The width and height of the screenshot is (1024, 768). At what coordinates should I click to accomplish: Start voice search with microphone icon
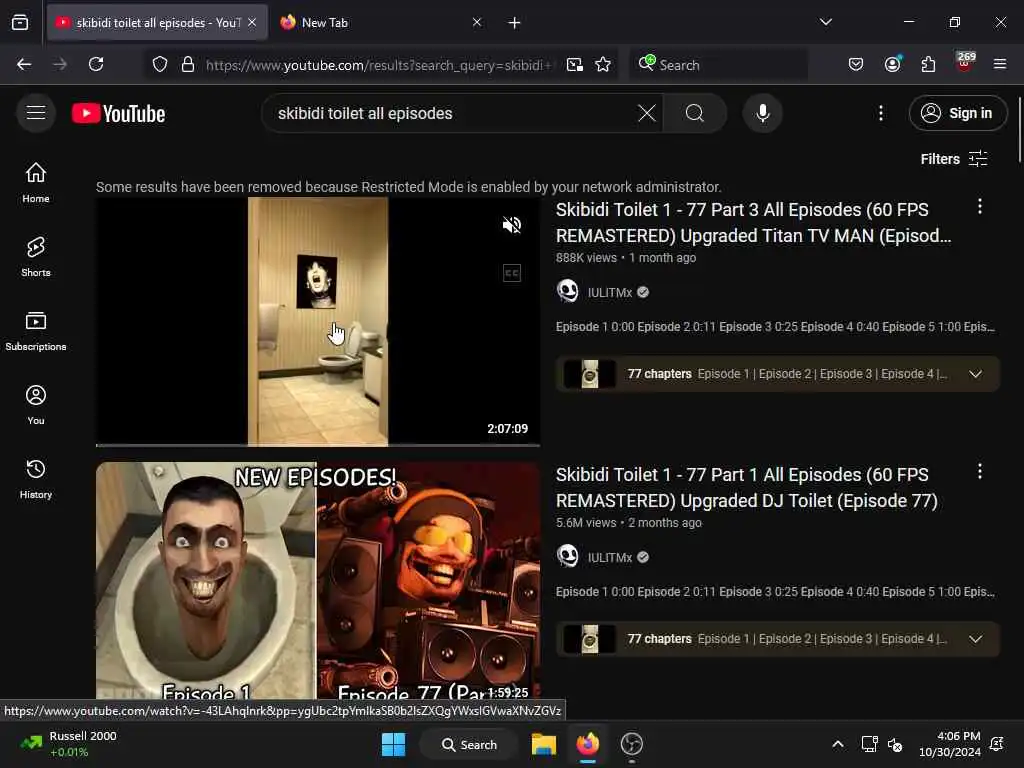(x=762, y=113)
